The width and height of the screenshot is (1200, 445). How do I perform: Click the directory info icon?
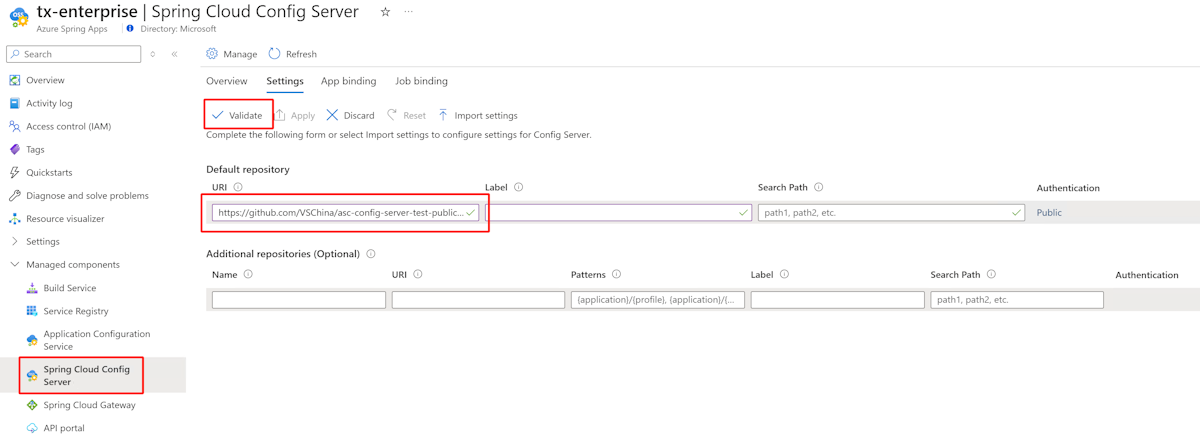(x=130, y=29)
